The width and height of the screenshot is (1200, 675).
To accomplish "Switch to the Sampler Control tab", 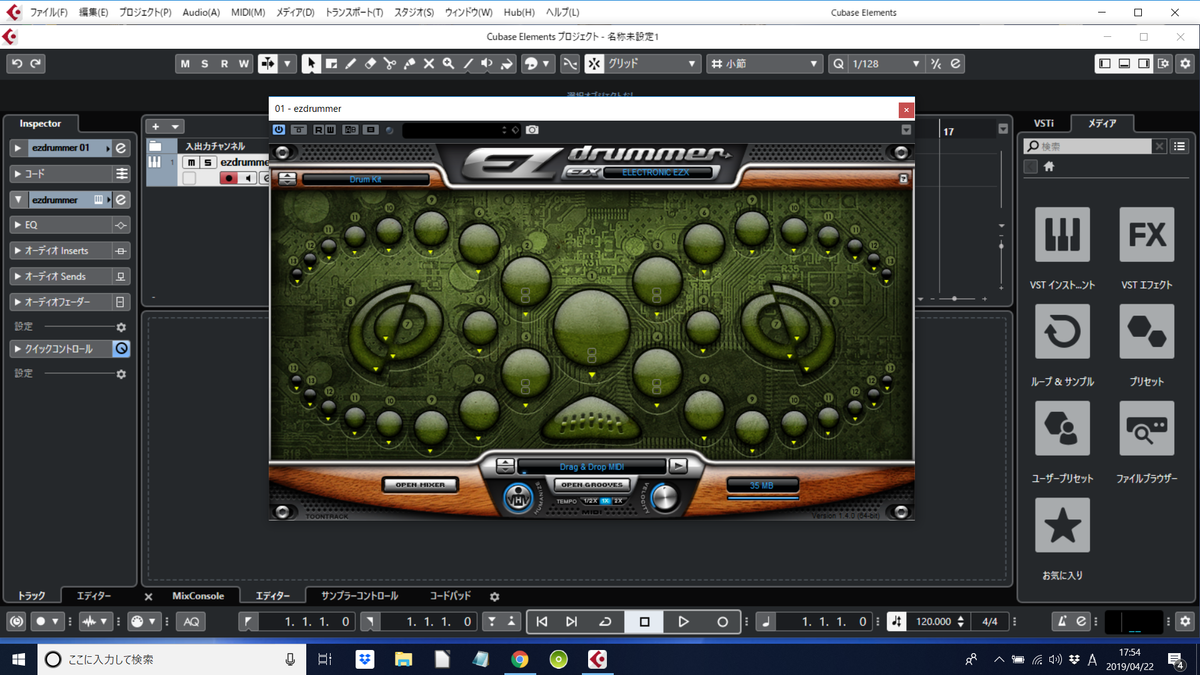I will tap(359, 596).
